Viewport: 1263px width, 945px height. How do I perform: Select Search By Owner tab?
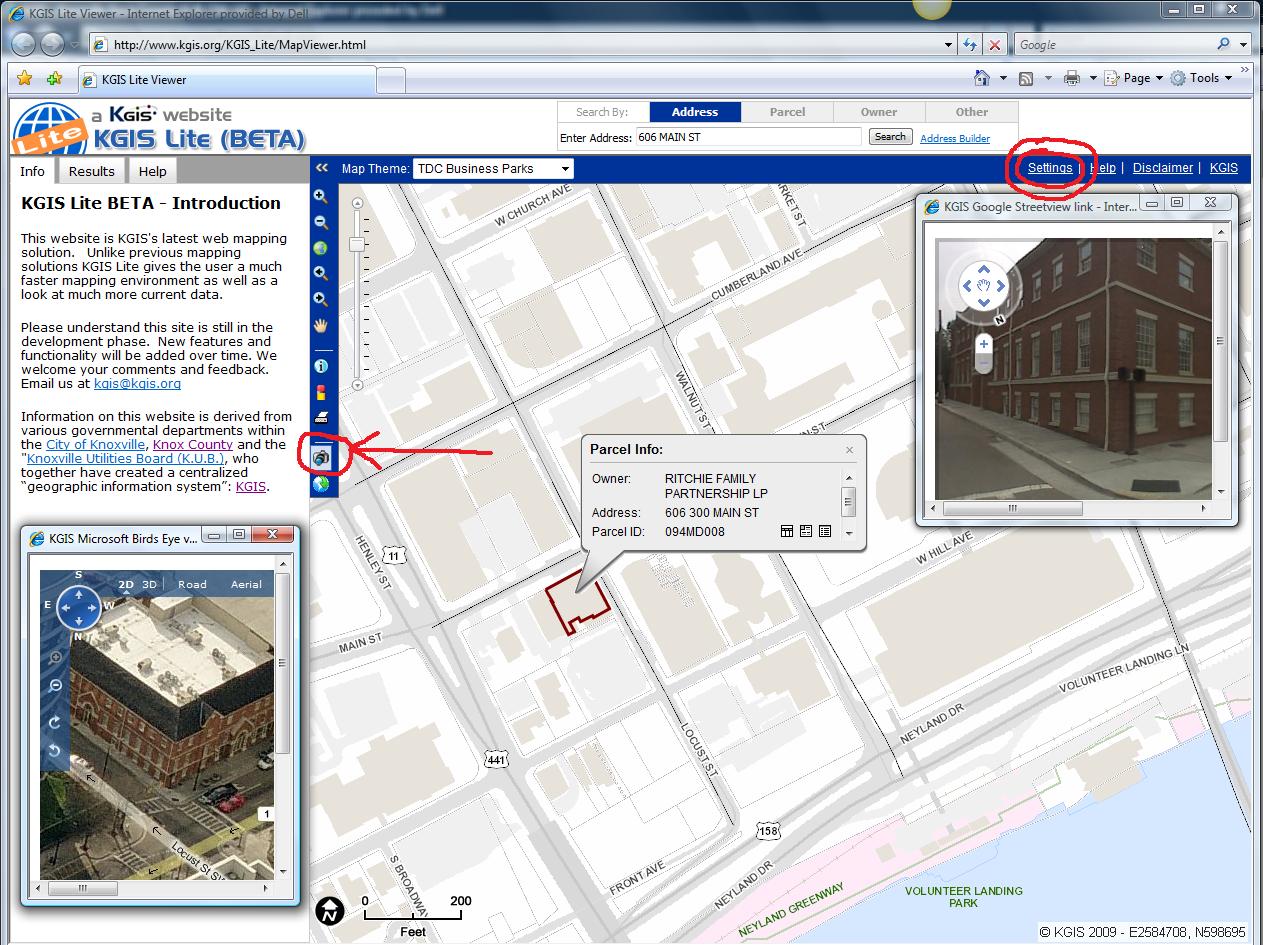(879, 112)
